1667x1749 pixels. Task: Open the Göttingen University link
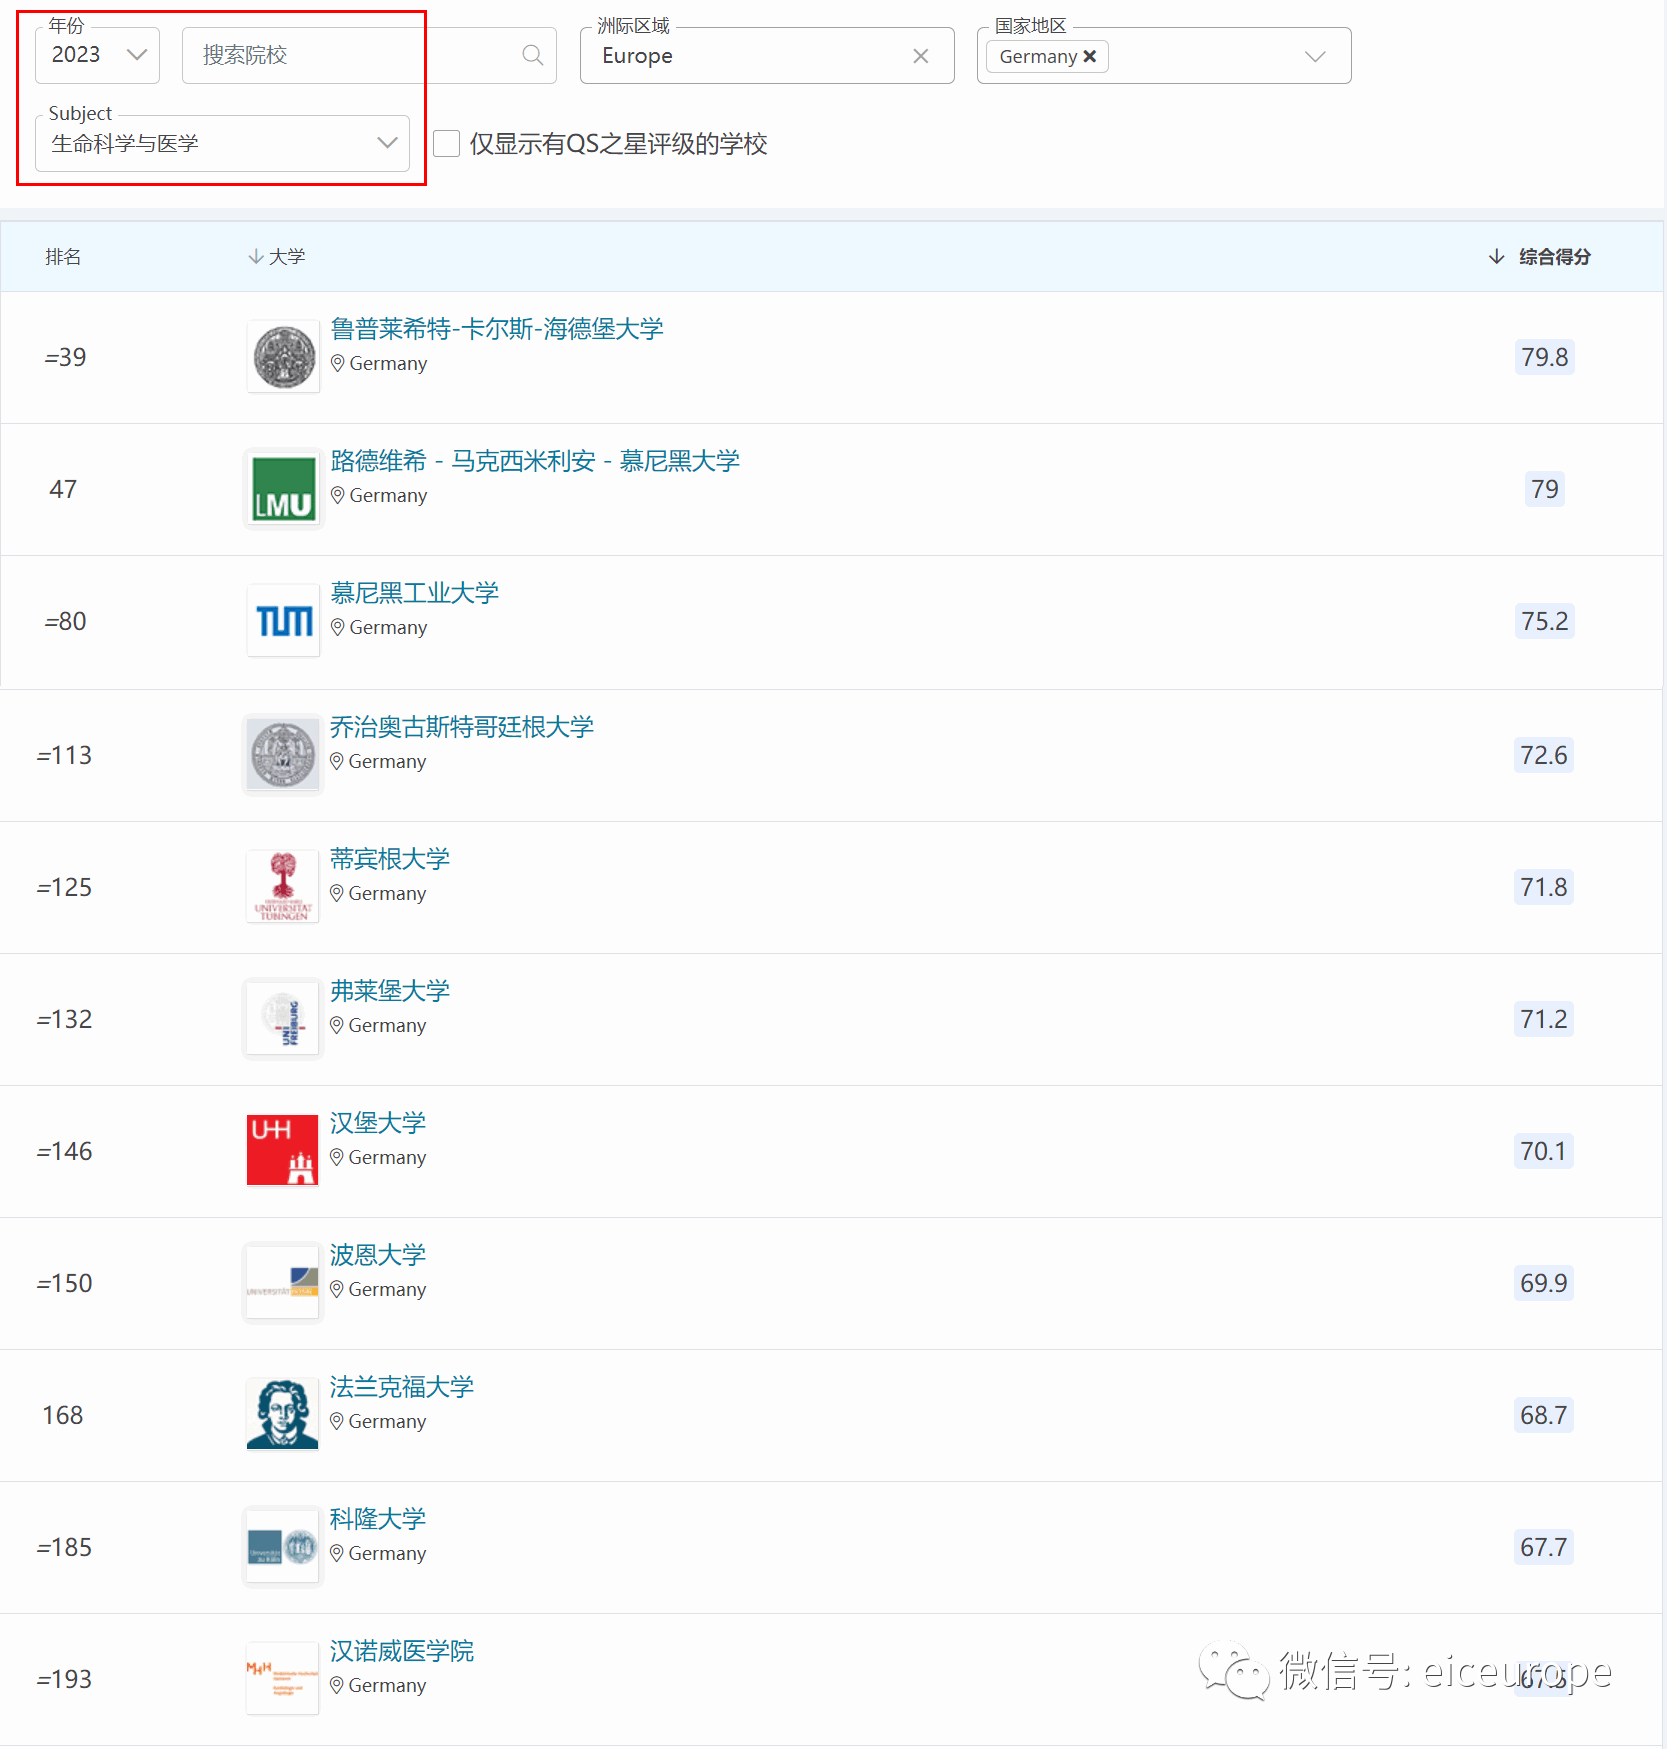click(462, 727)
